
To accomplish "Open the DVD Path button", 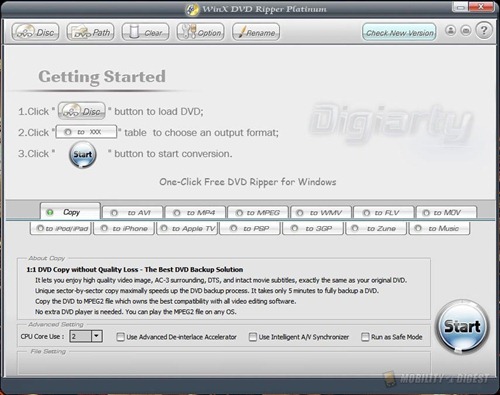I will coord(90,32).
